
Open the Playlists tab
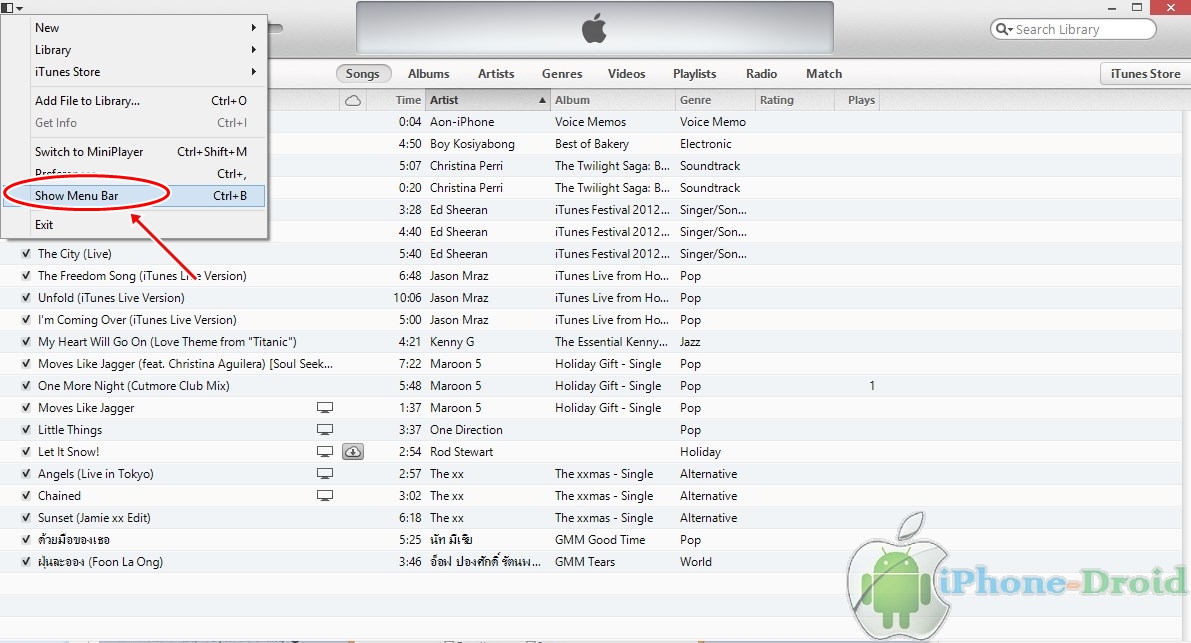(694, 74)
